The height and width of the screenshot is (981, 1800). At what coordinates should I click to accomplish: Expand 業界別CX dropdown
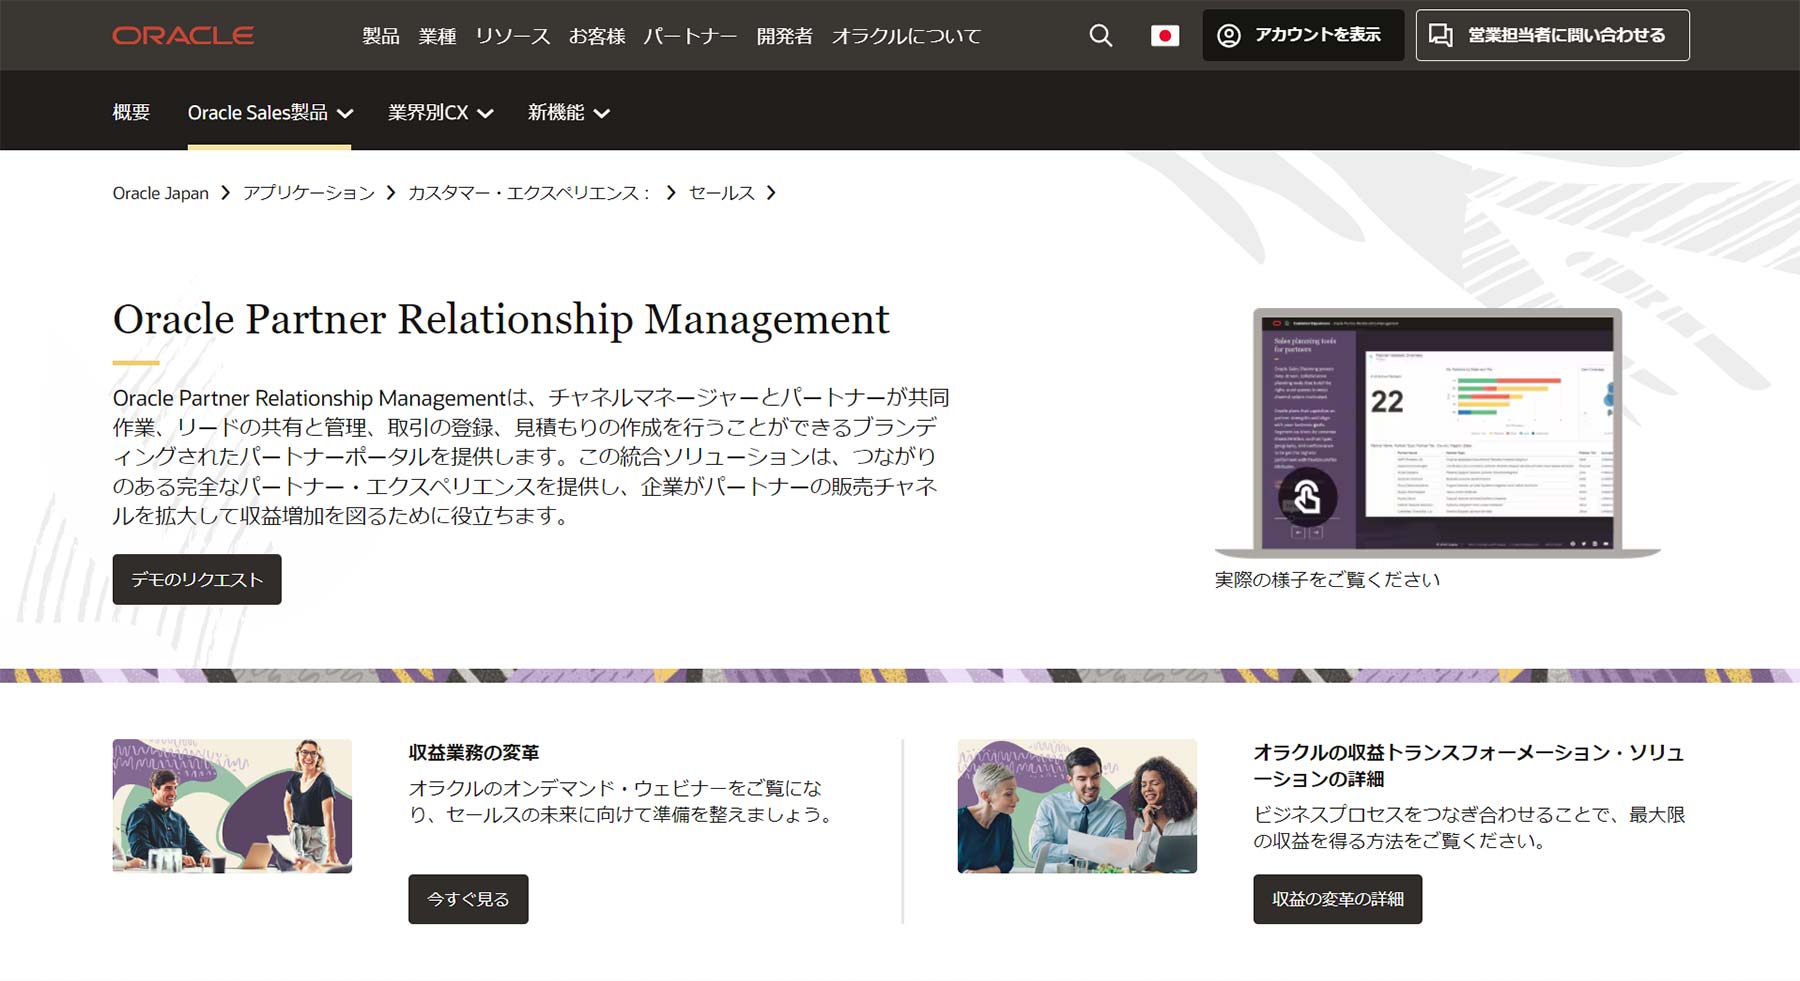point(441,113)
